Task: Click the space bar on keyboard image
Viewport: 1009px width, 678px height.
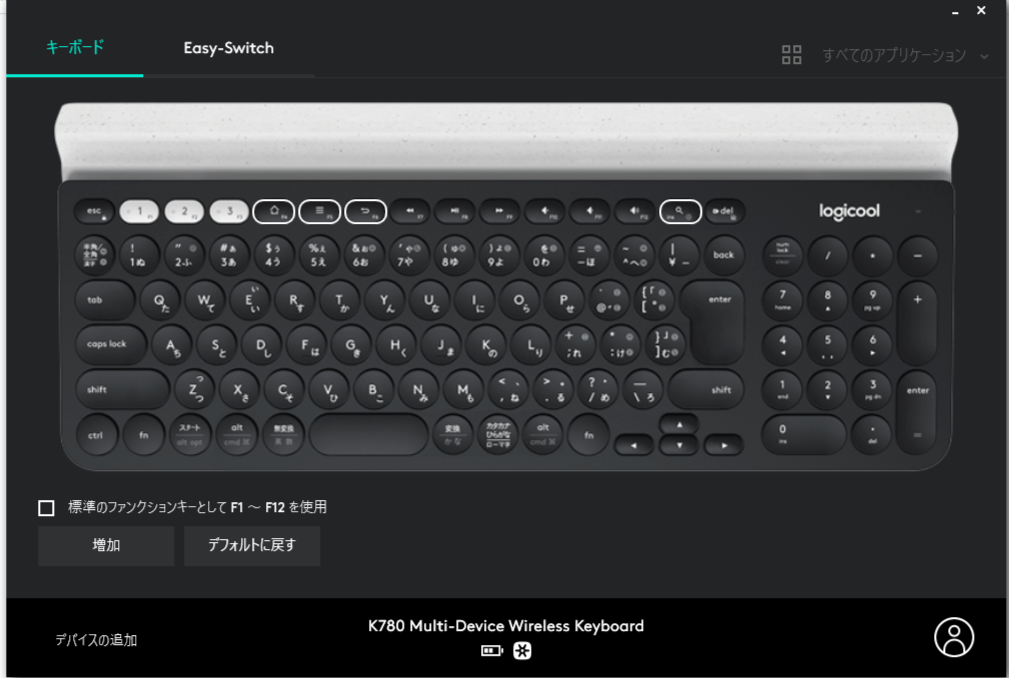Action: (369, 434)
